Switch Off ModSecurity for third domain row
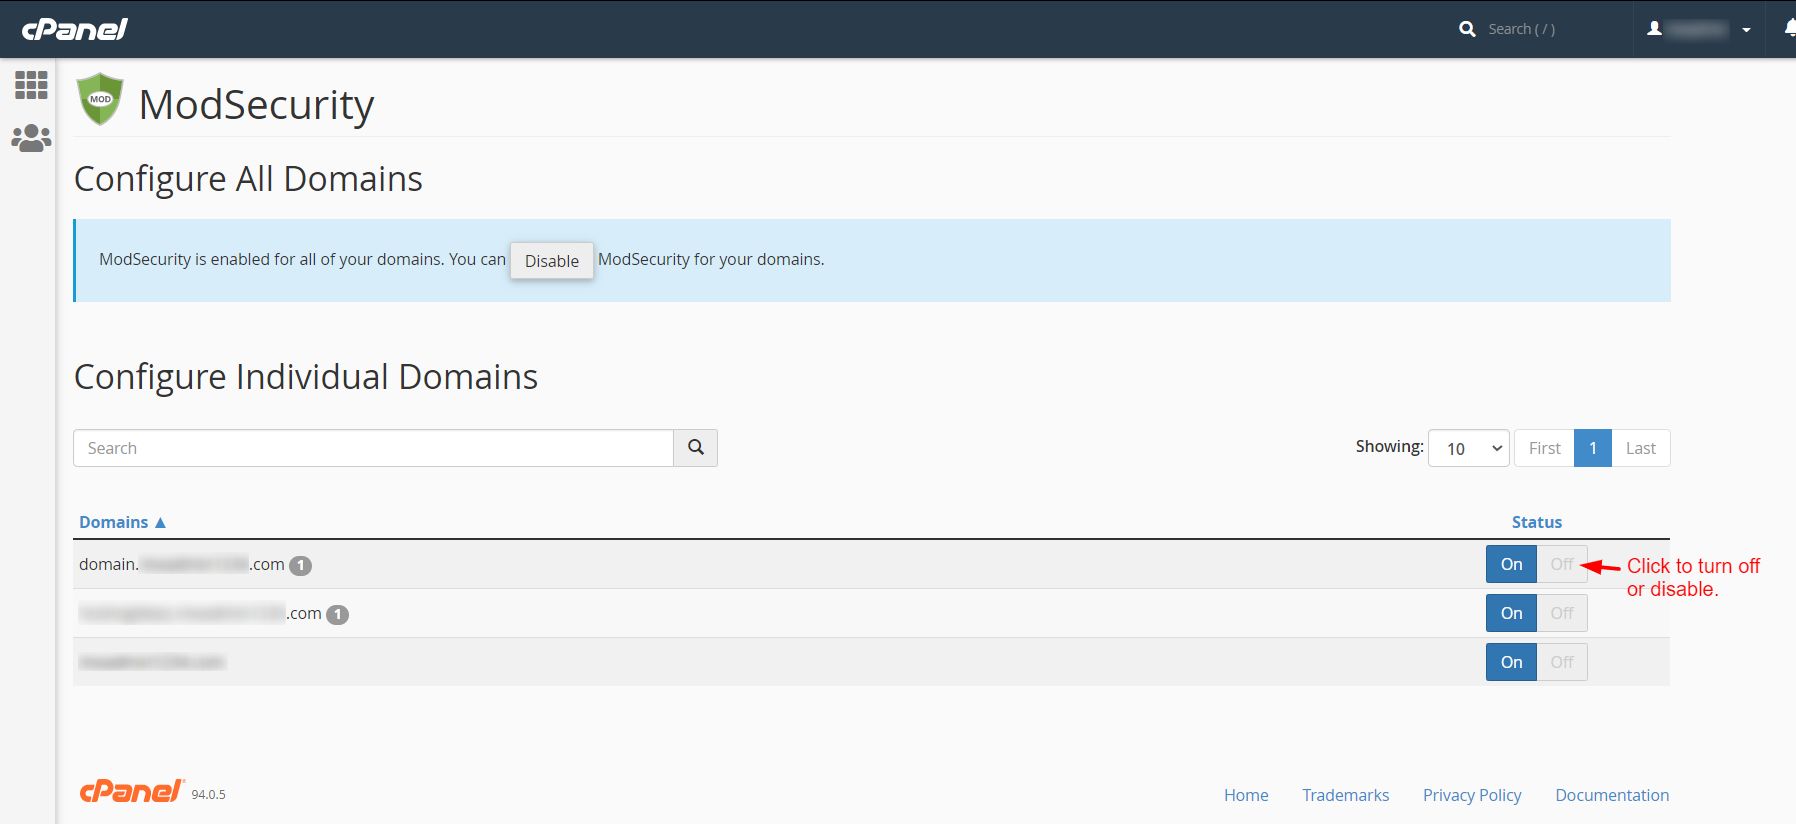 (1562, 662)
